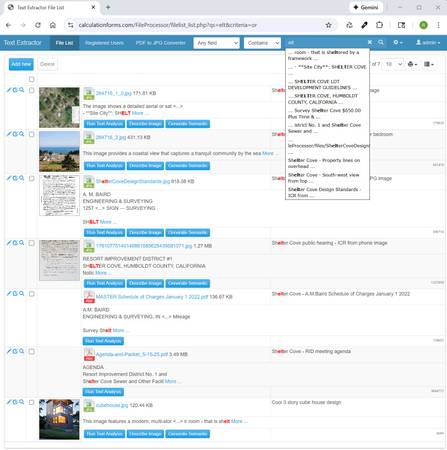Image resolution: width=447 pixels, height=450 pixels.
Task: Toggle the select-all checkbox in list header
Action: (31, 79)
